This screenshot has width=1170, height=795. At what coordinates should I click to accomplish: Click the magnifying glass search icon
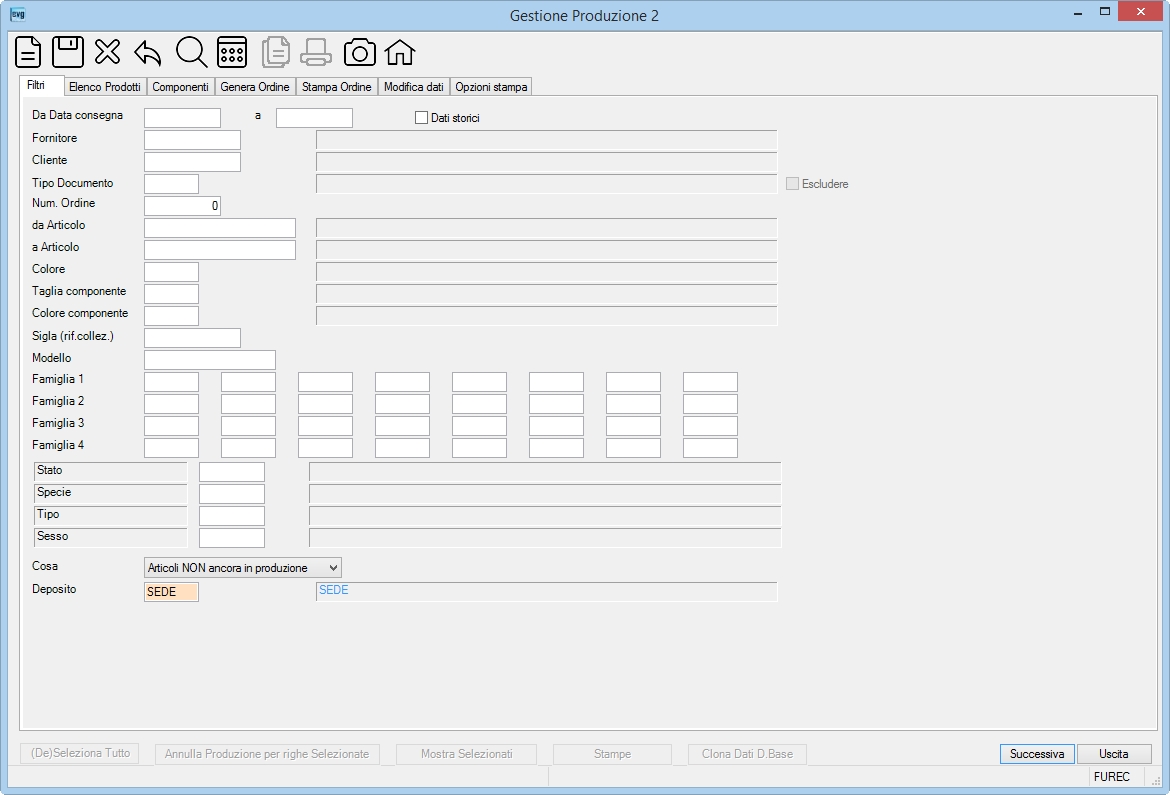[x=192, y=52]
